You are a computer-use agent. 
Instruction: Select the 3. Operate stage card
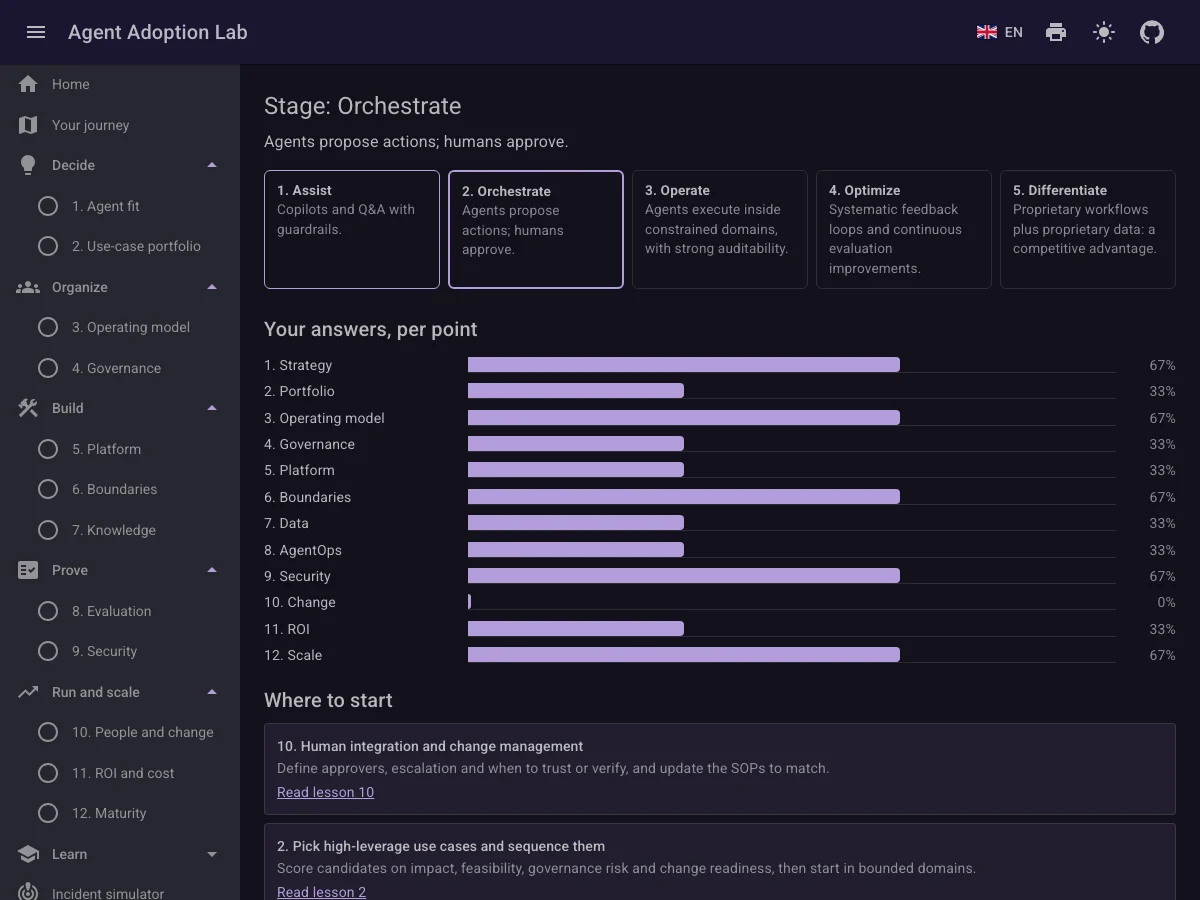tap(720, 229)
